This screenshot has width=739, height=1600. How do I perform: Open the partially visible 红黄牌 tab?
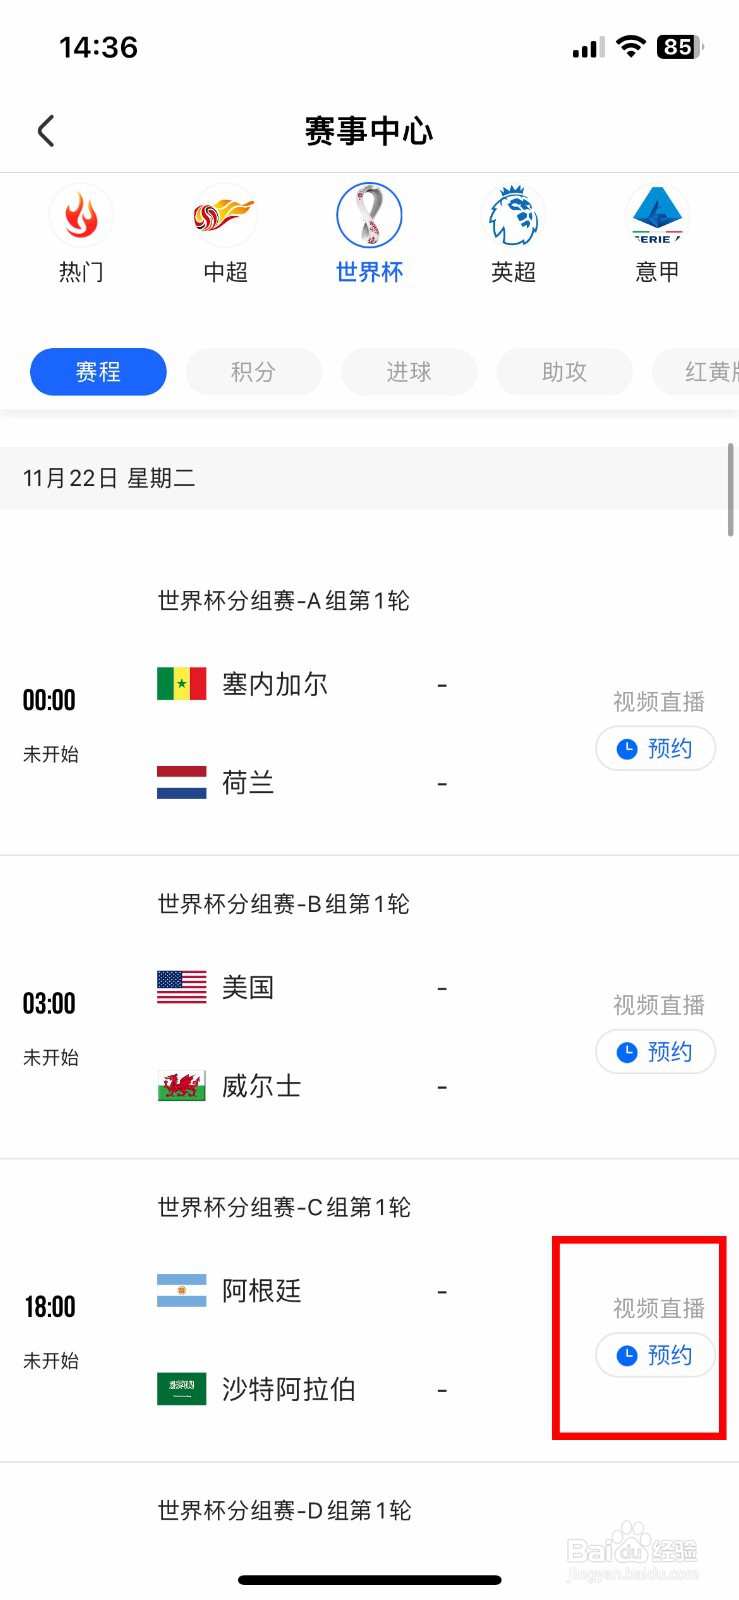click(696, 372)
